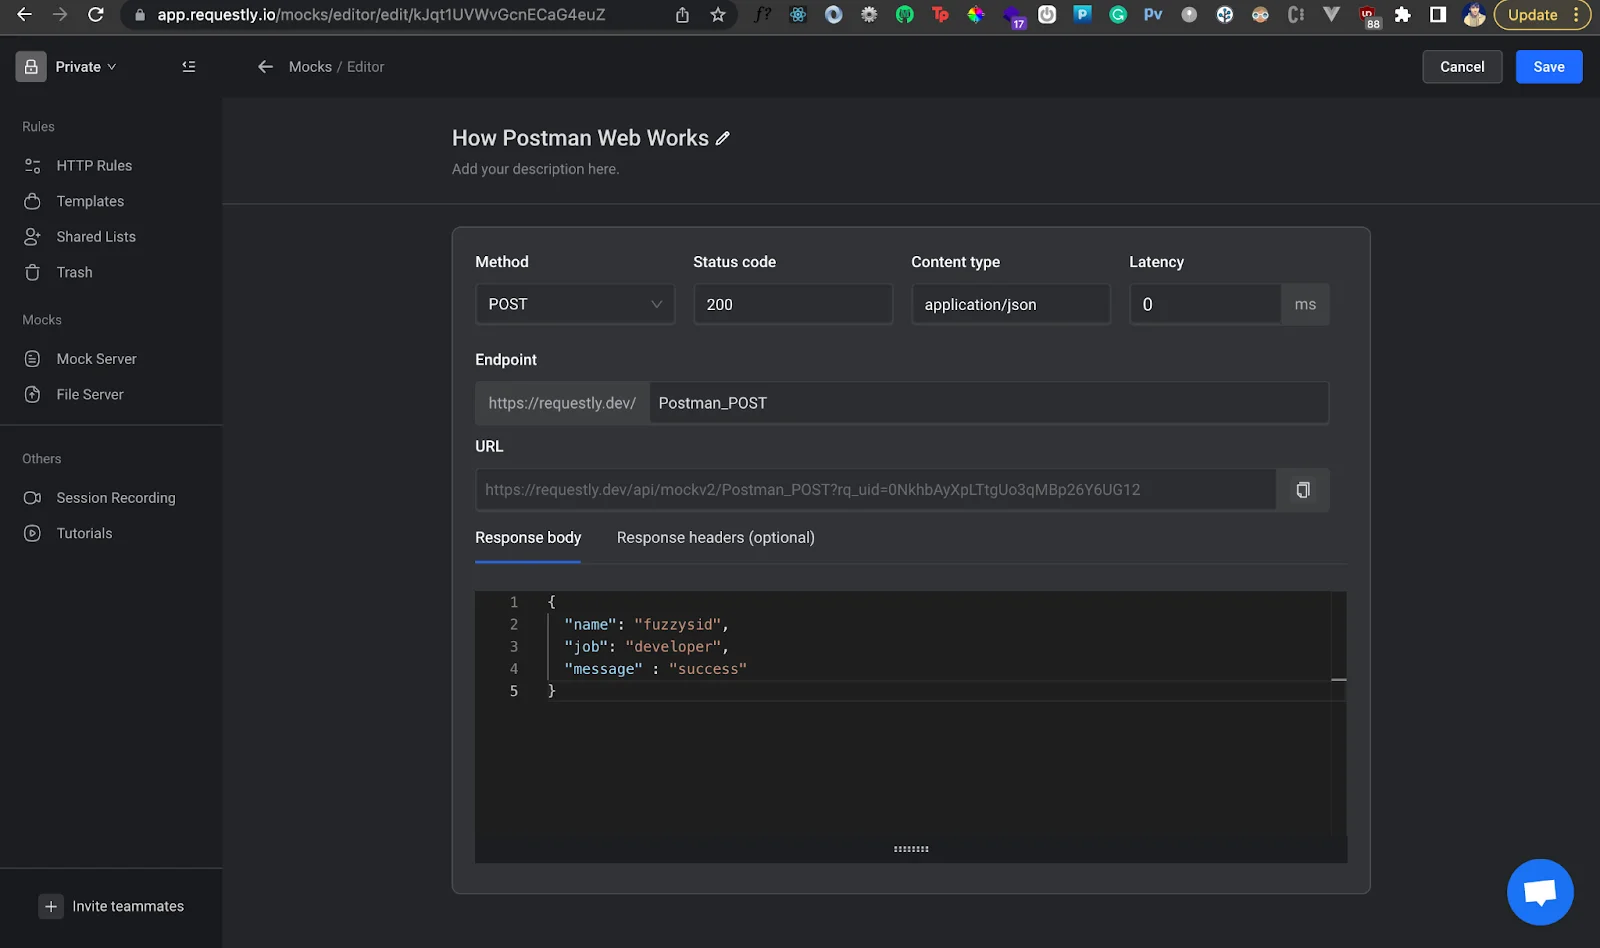
Task: Open Tutorials in the sidebar
Action: (84, 534)
